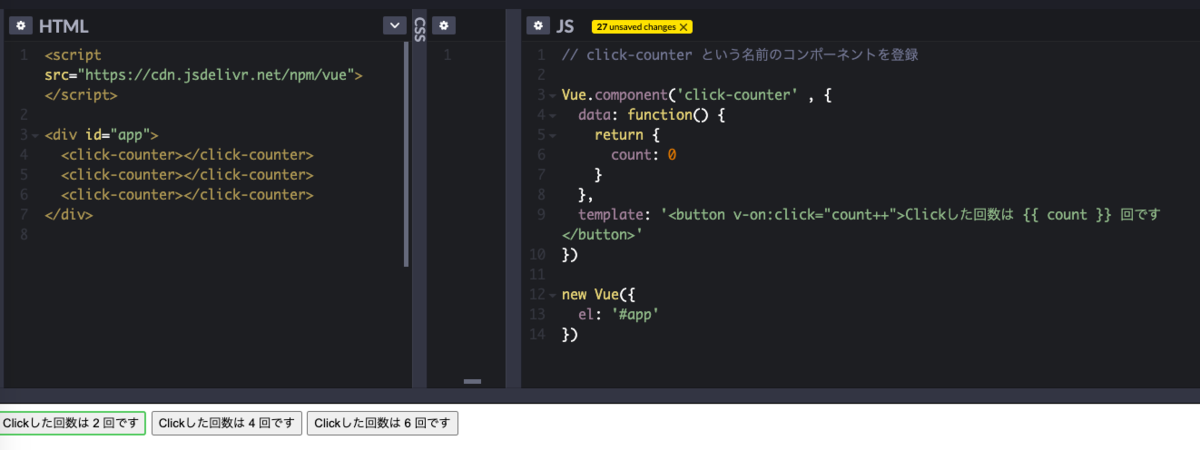Click the click-counter tag on HTML line 6
1200x450 pixels.
[187, 195]
